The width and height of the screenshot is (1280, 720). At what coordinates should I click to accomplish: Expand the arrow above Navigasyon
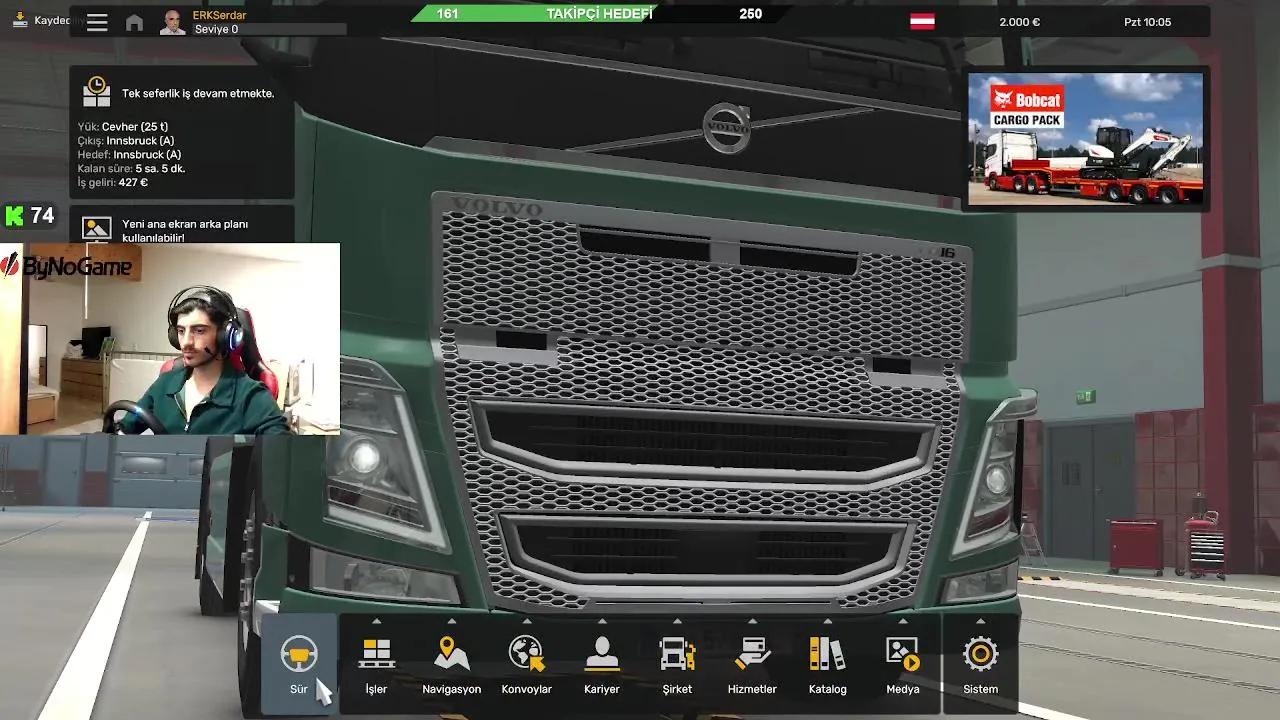click(x=452, y=621)
